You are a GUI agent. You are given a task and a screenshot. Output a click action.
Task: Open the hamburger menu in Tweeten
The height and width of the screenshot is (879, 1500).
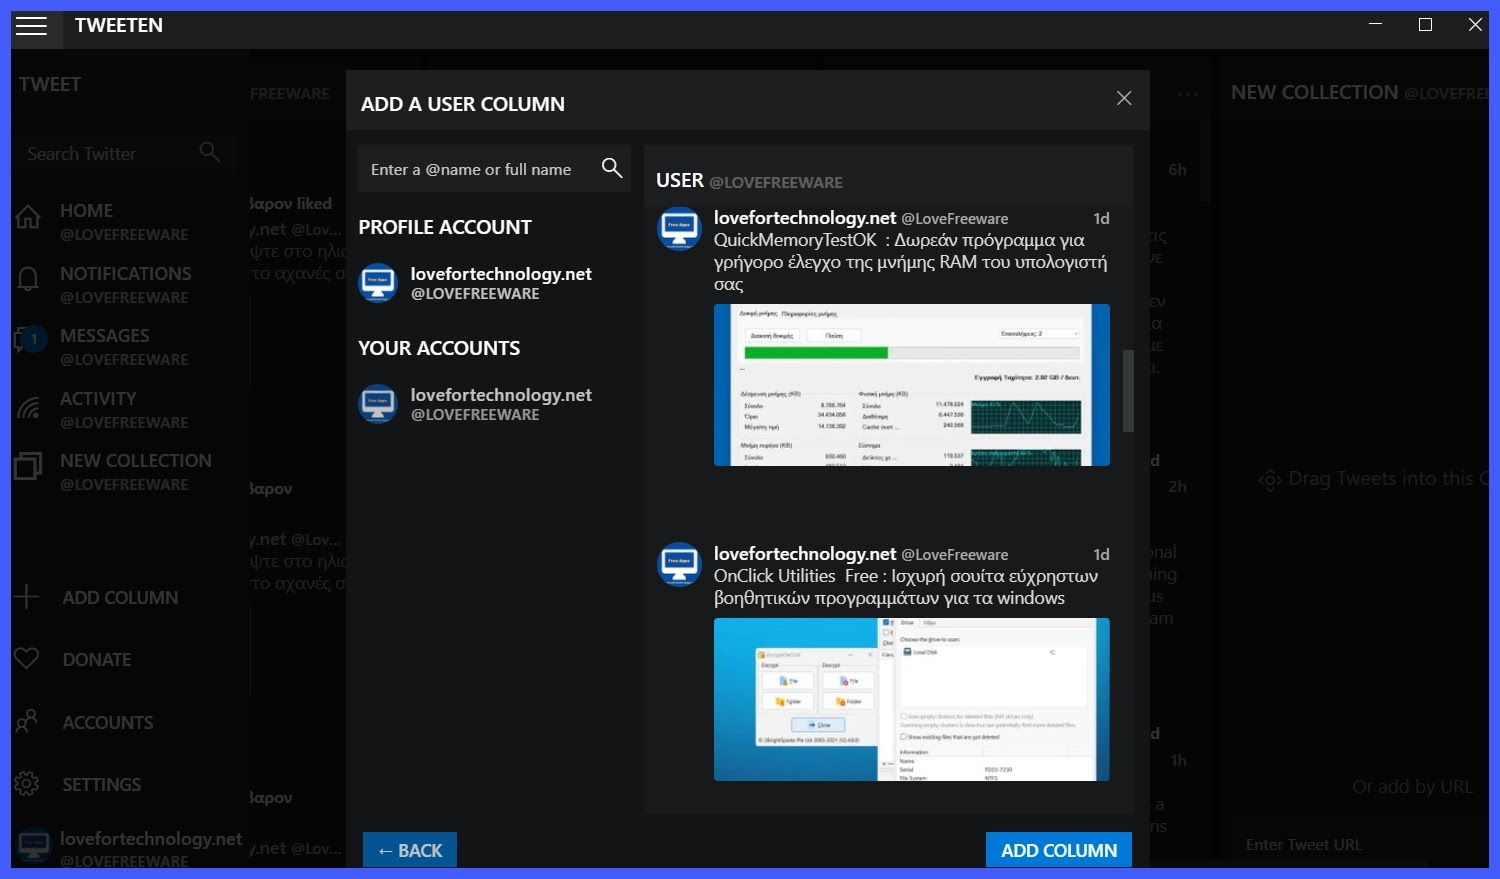point(31,25)
